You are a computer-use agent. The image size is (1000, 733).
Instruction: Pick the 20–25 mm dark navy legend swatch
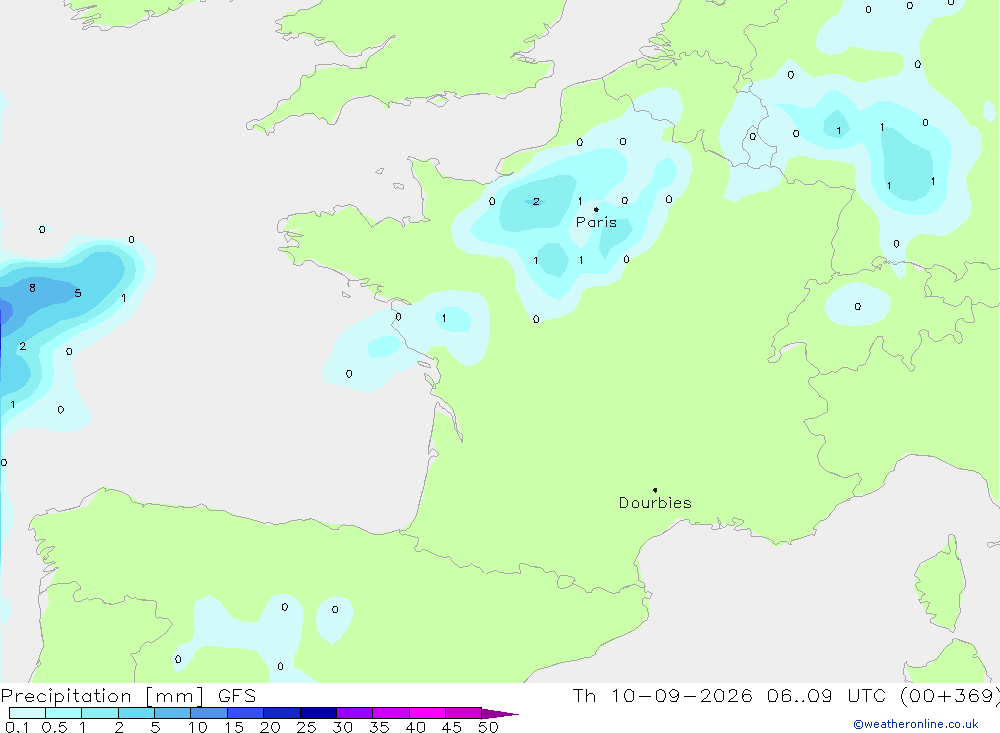[x=318, y=713]
